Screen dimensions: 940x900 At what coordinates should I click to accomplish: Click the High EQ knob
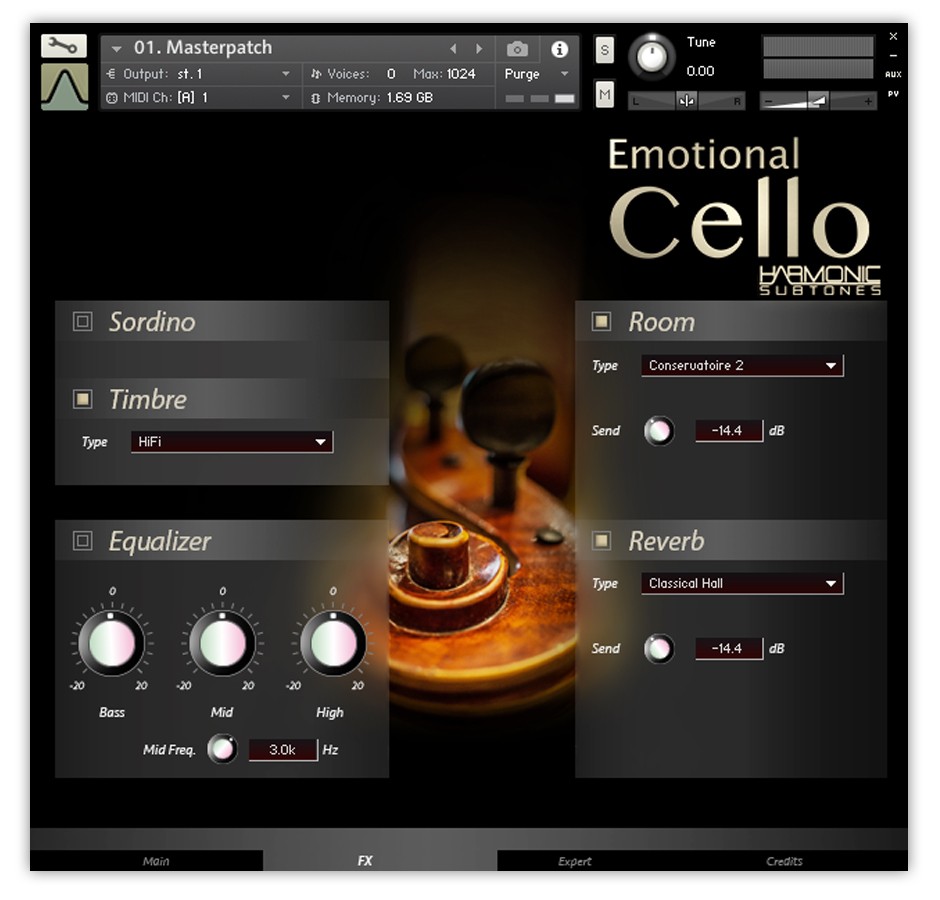(x=333, y=643)
